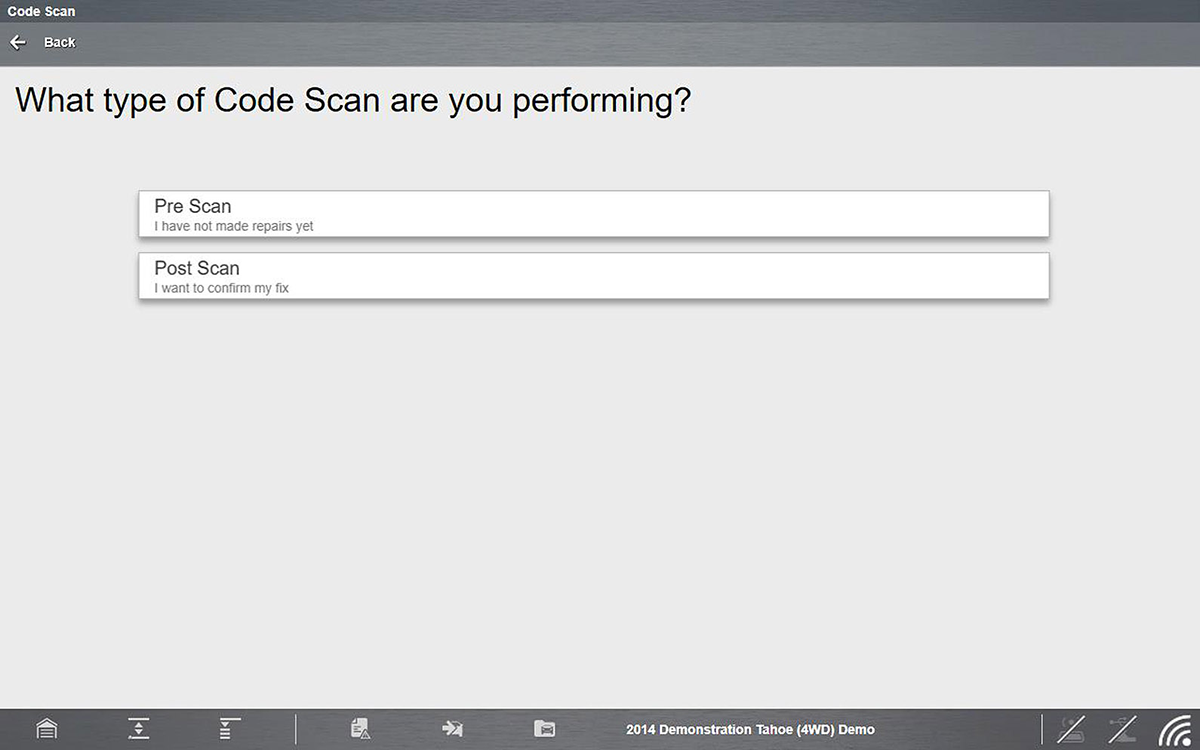Image resolution: width=1200 pixels, height=750 pixels.
Task: Click the crossed-out USB connection status icon
Action: [x=1123, y=729]
